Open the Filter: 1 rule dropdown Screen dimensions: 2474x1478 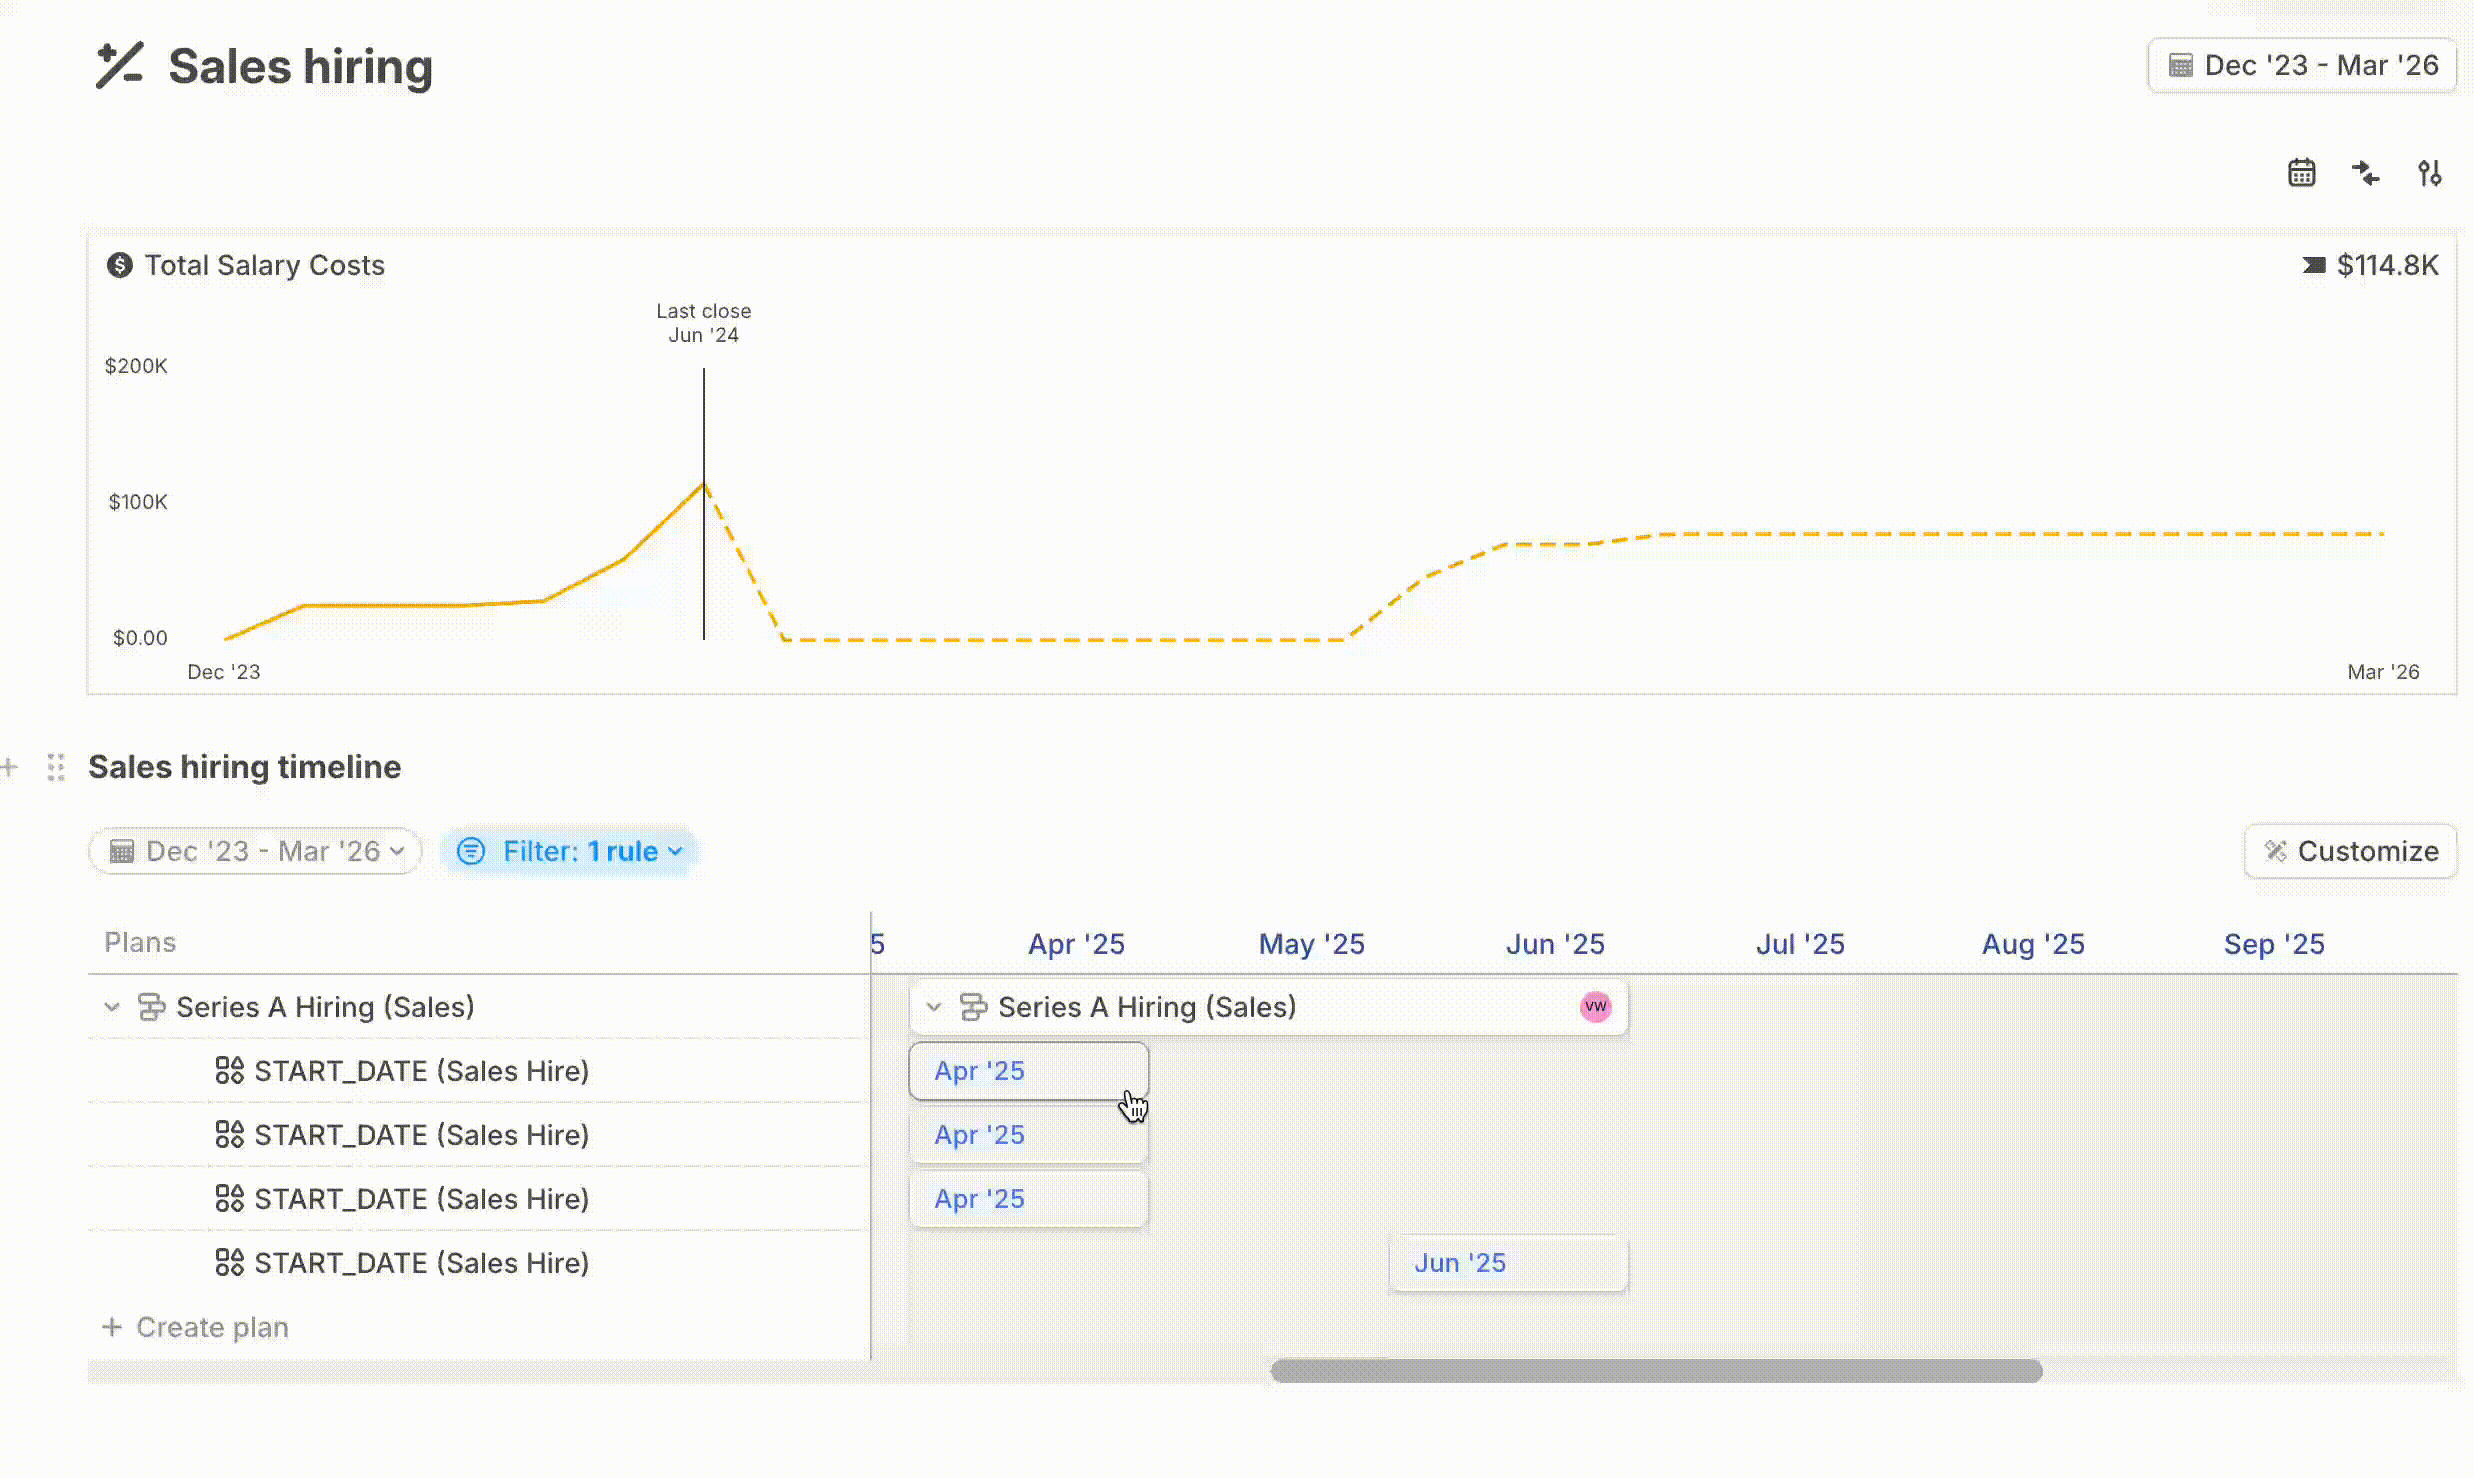pyautogui.click(x=569, y=851)
